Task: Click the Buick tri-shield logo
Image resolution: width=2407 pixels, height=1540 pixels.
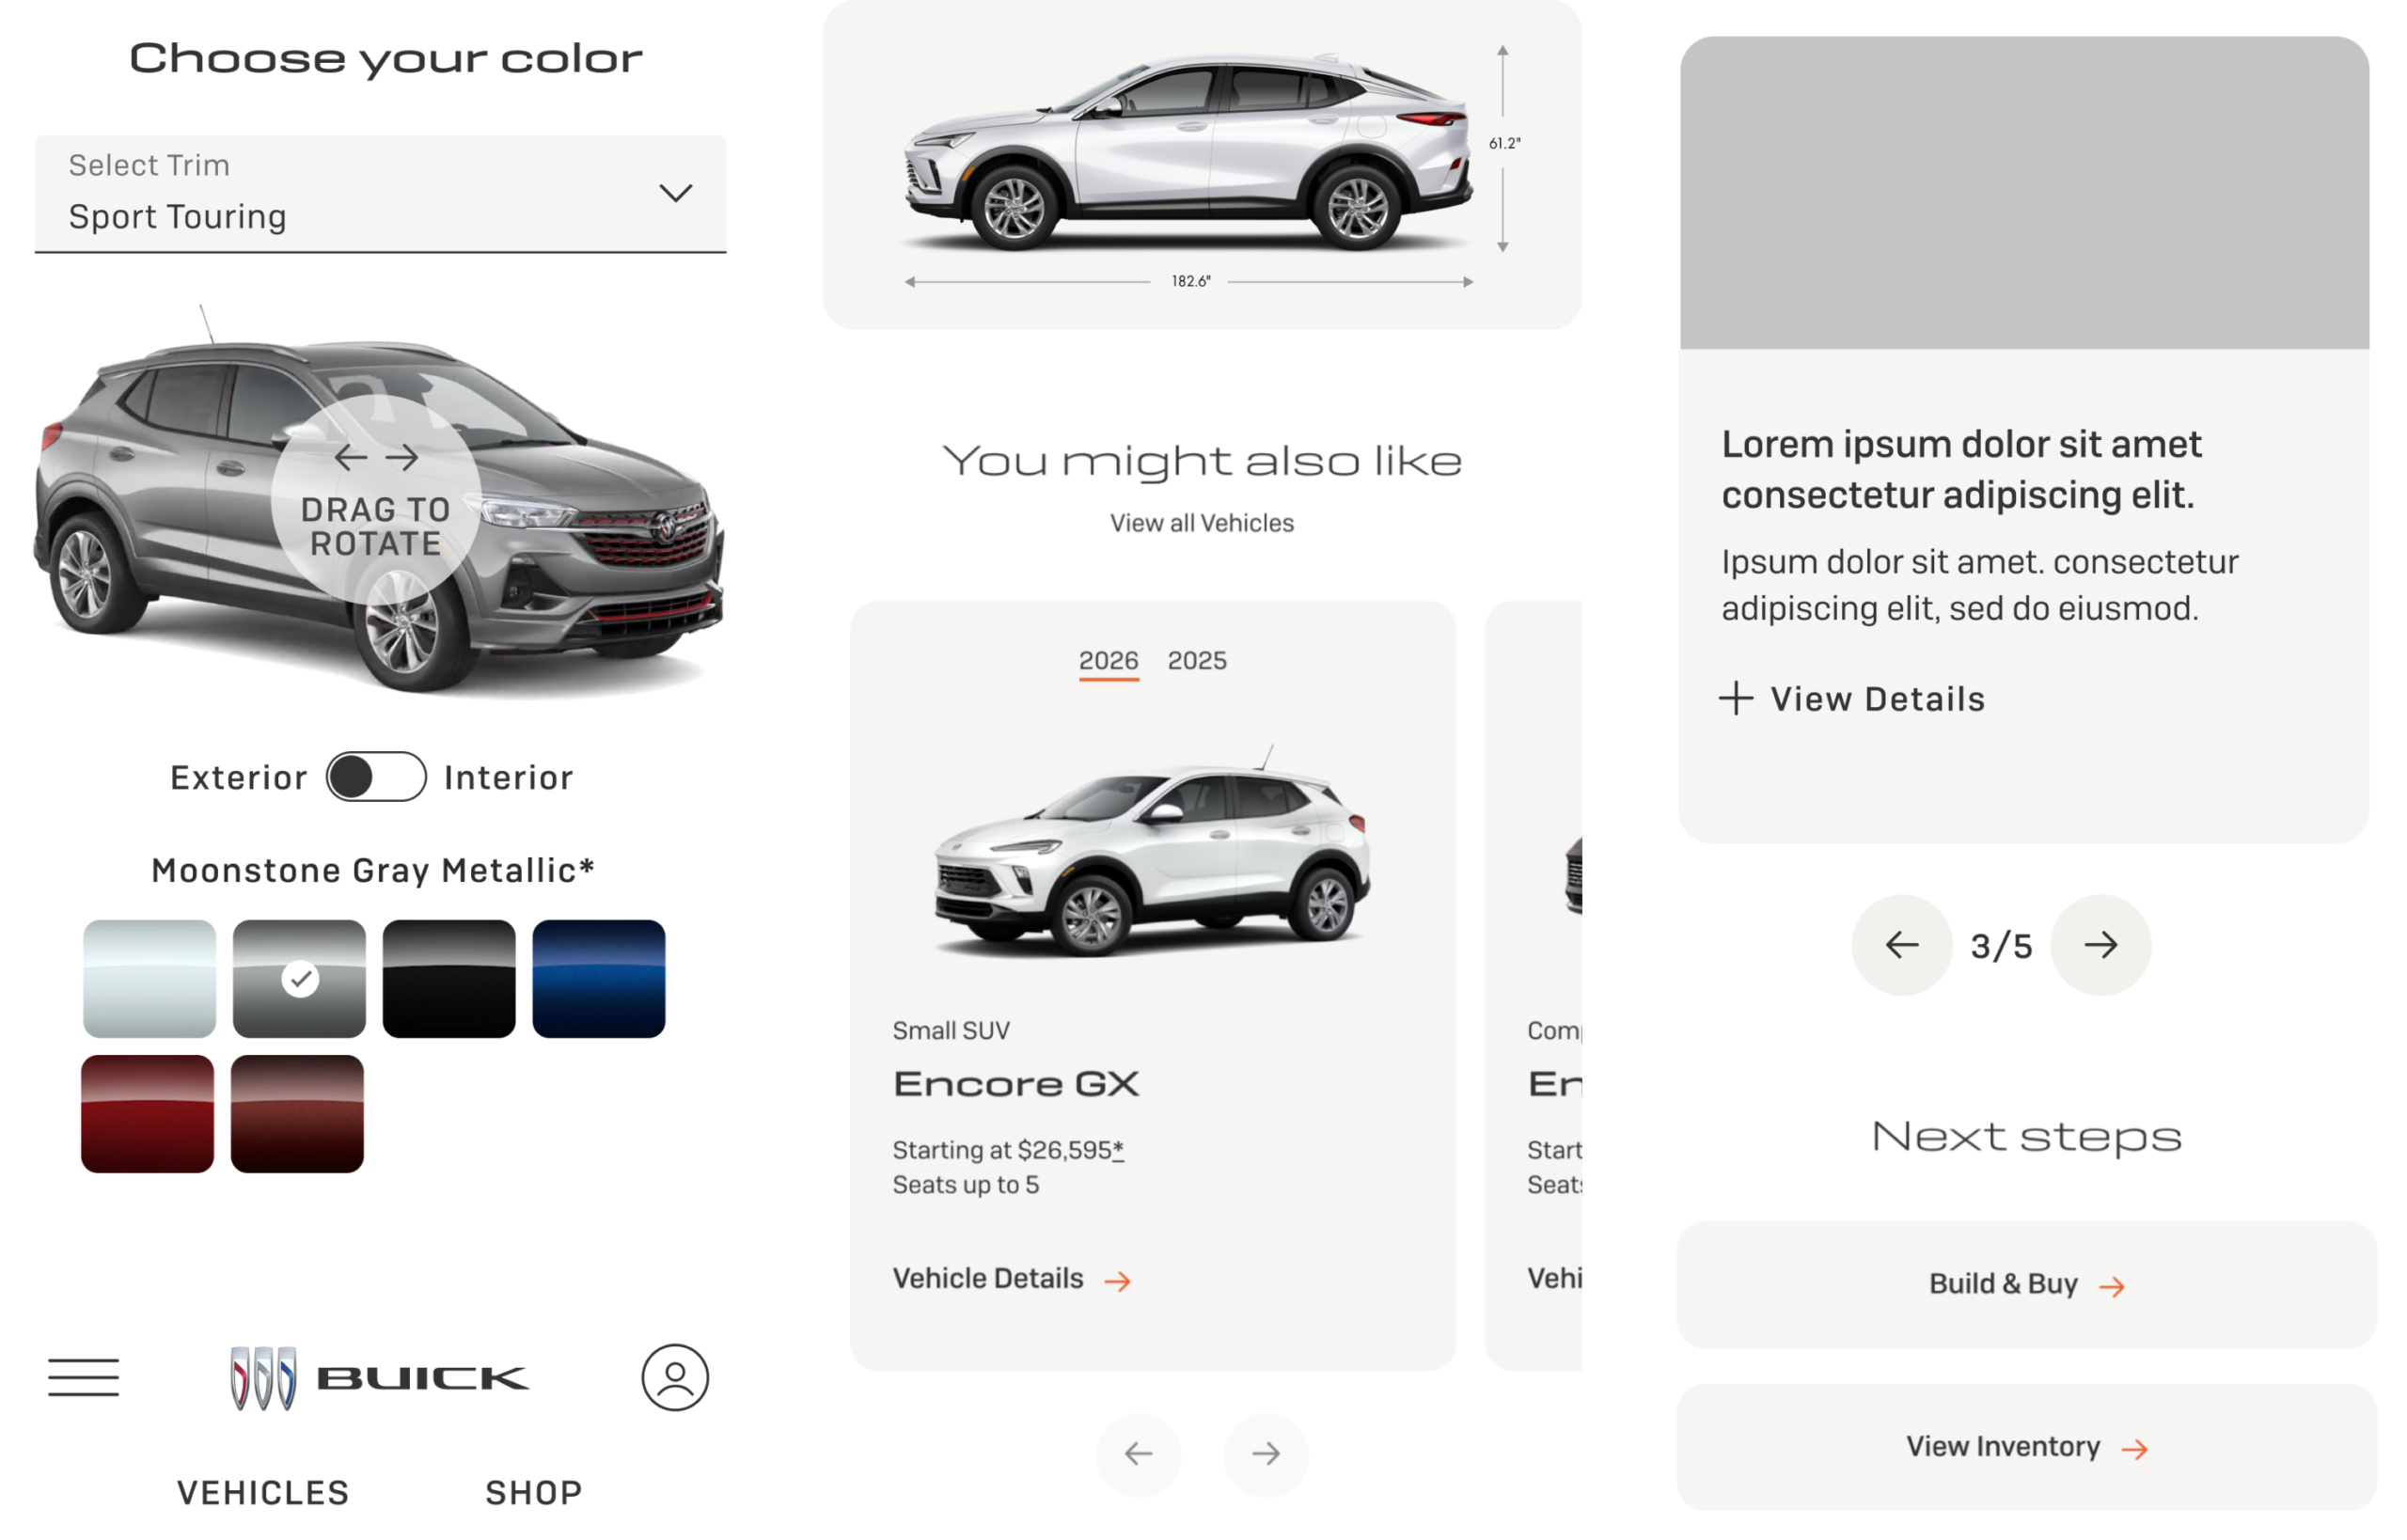Action: tap(263, 1377)
